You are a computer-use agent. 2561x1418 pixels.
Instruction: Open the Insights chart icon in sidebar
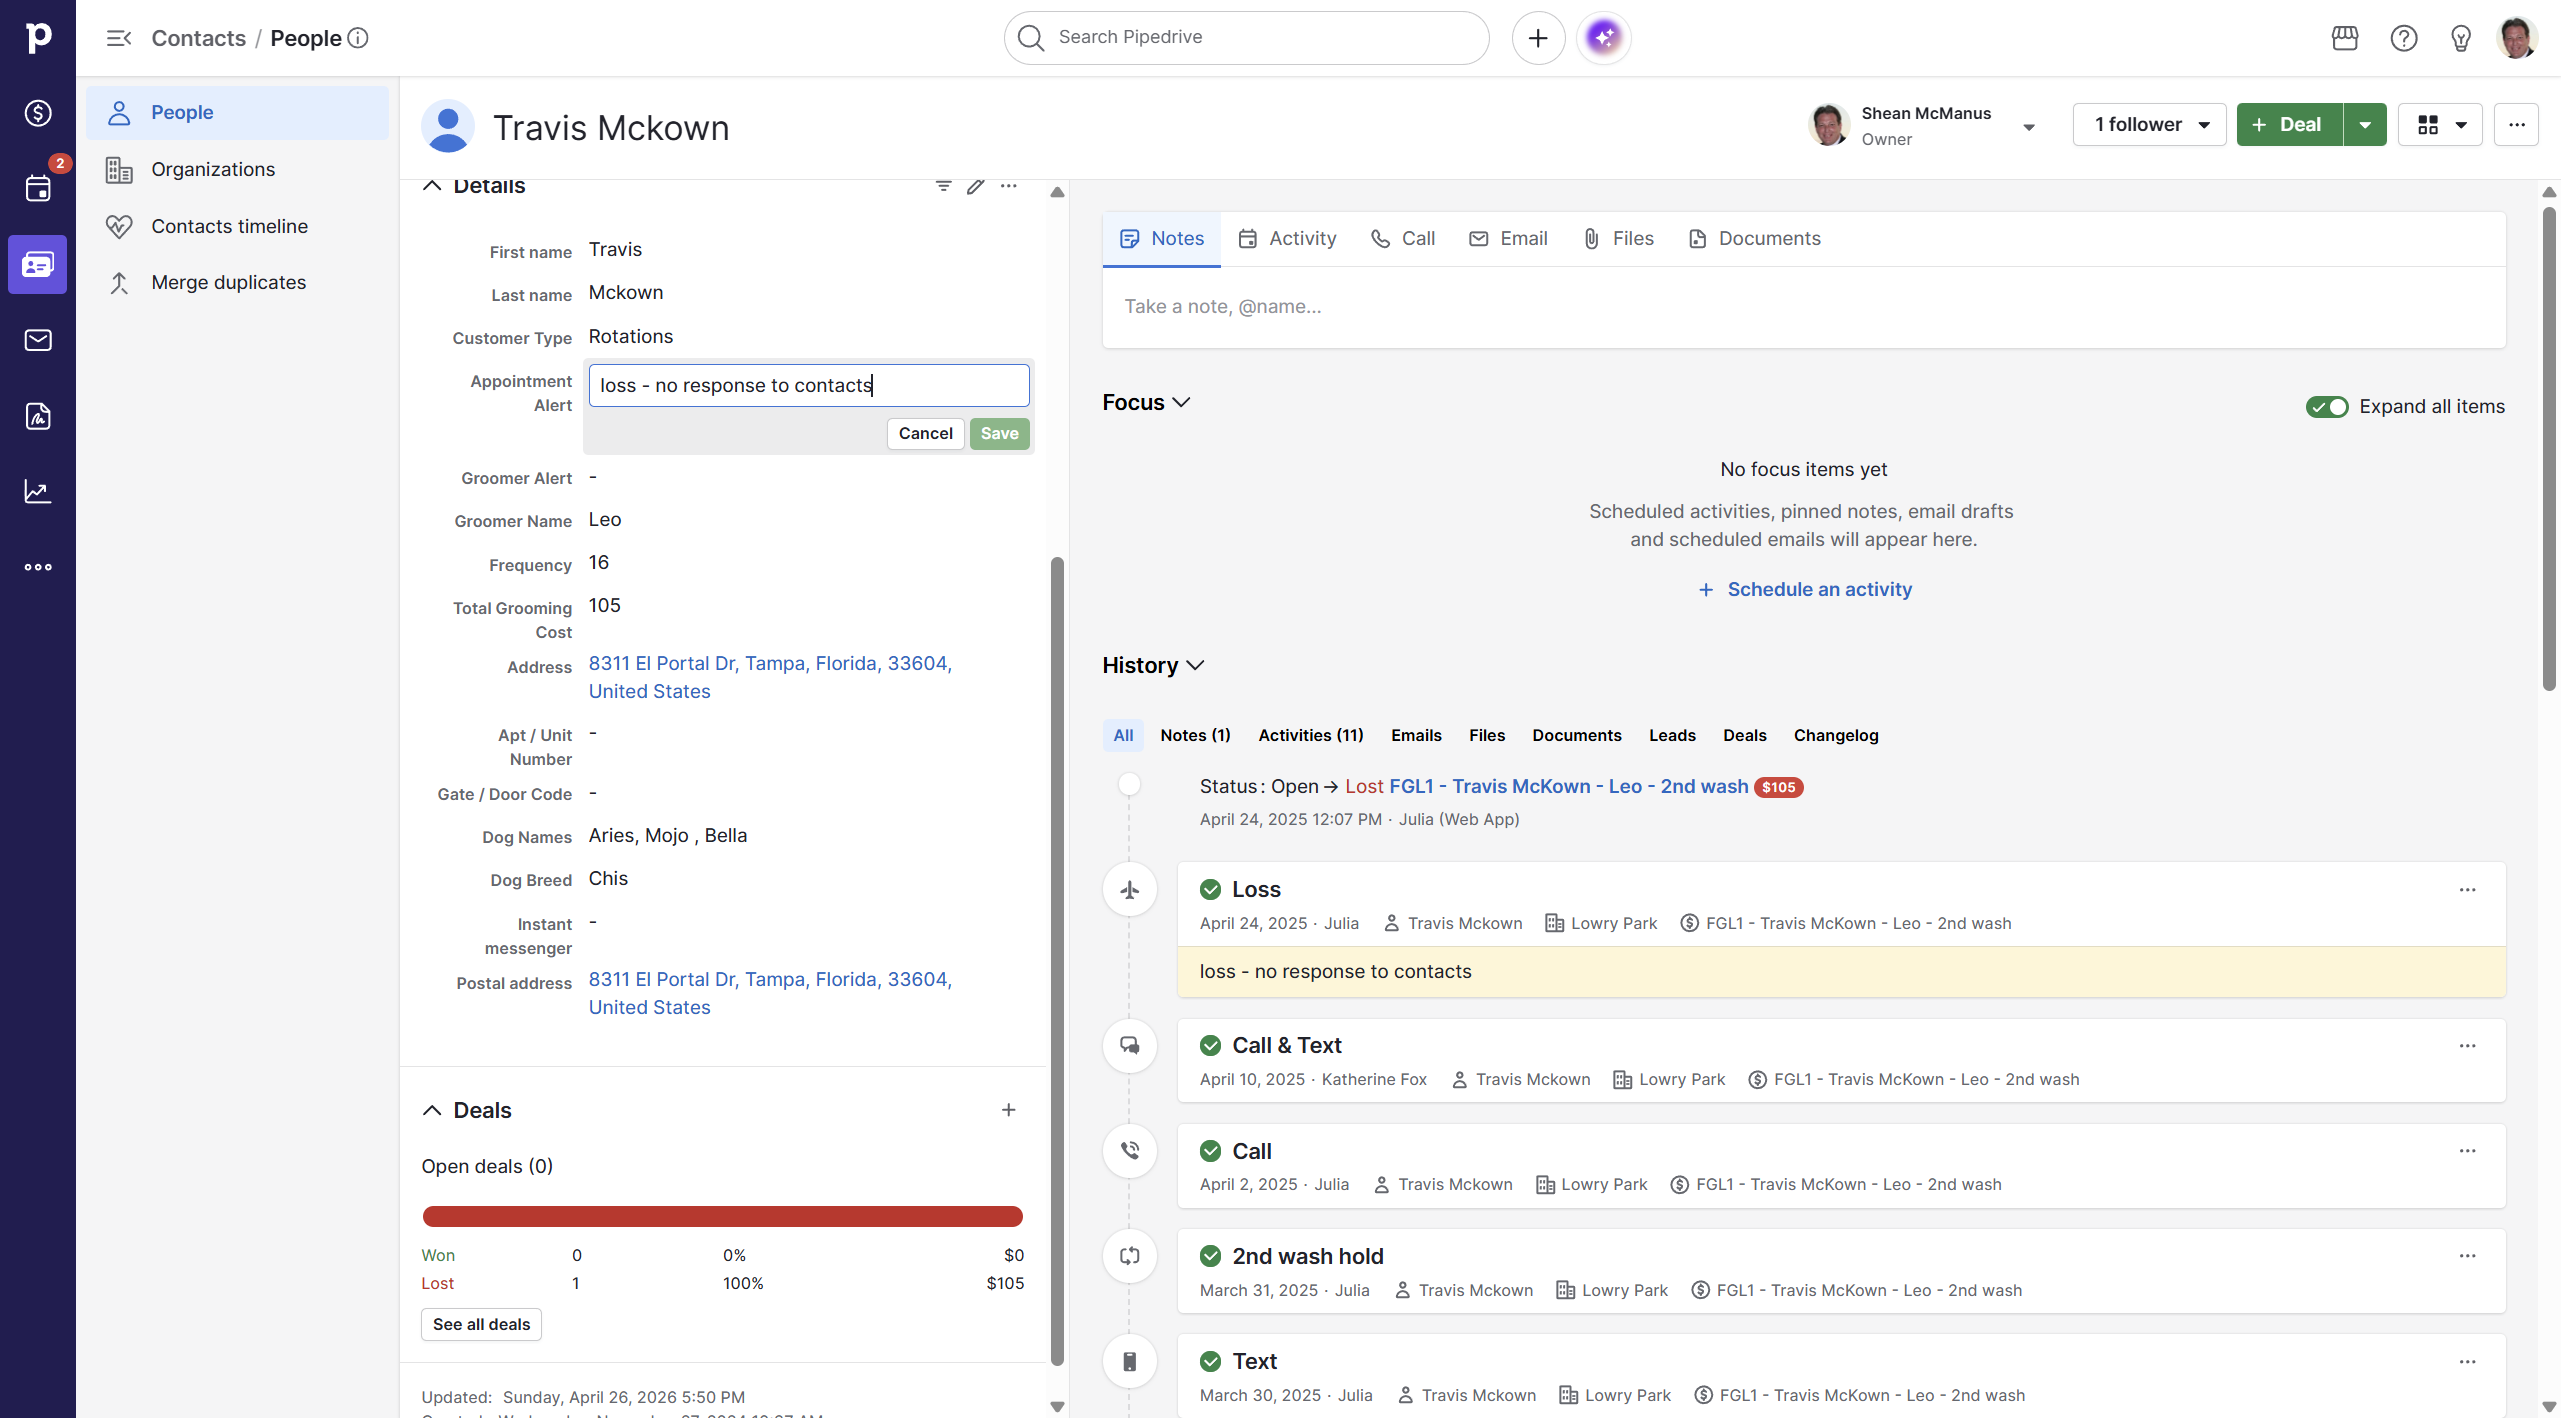(38, 491)
